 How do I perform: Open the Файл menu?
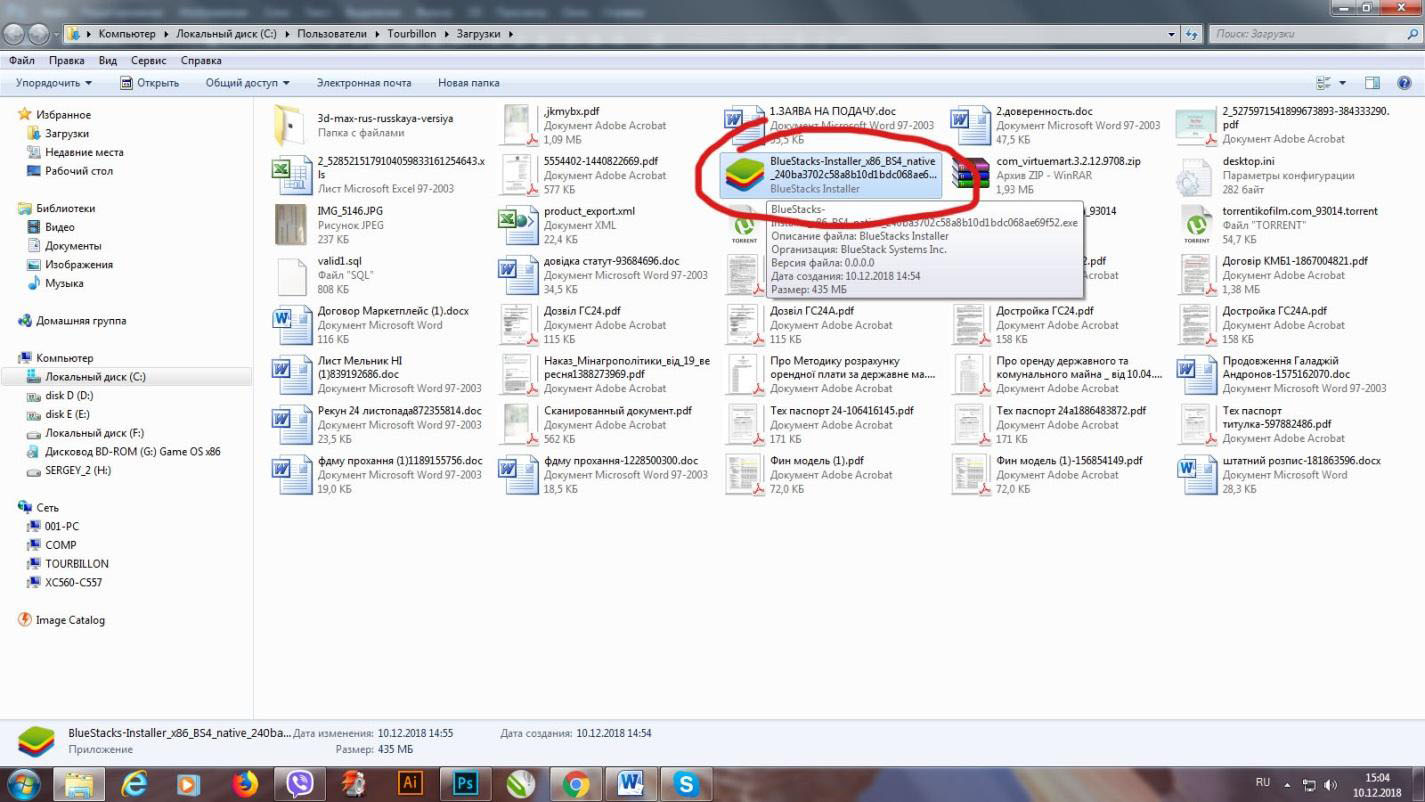tap(21, 61)
